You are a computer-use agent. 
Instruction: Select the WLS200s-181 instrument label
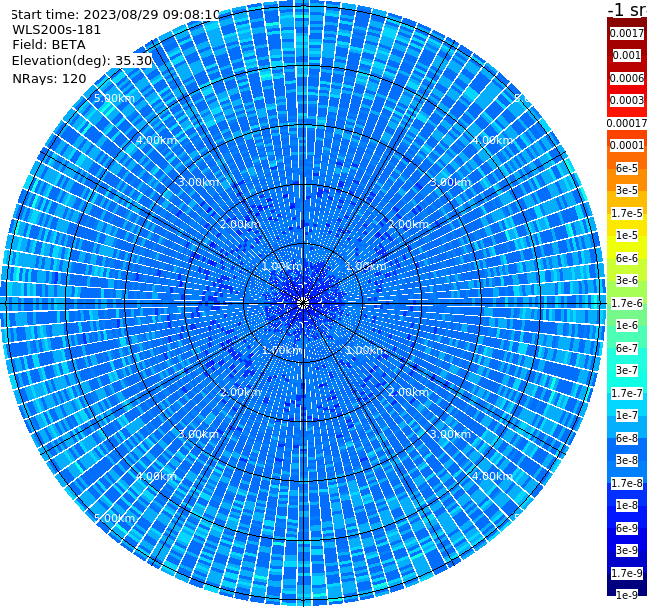click(x=57, y=30)
